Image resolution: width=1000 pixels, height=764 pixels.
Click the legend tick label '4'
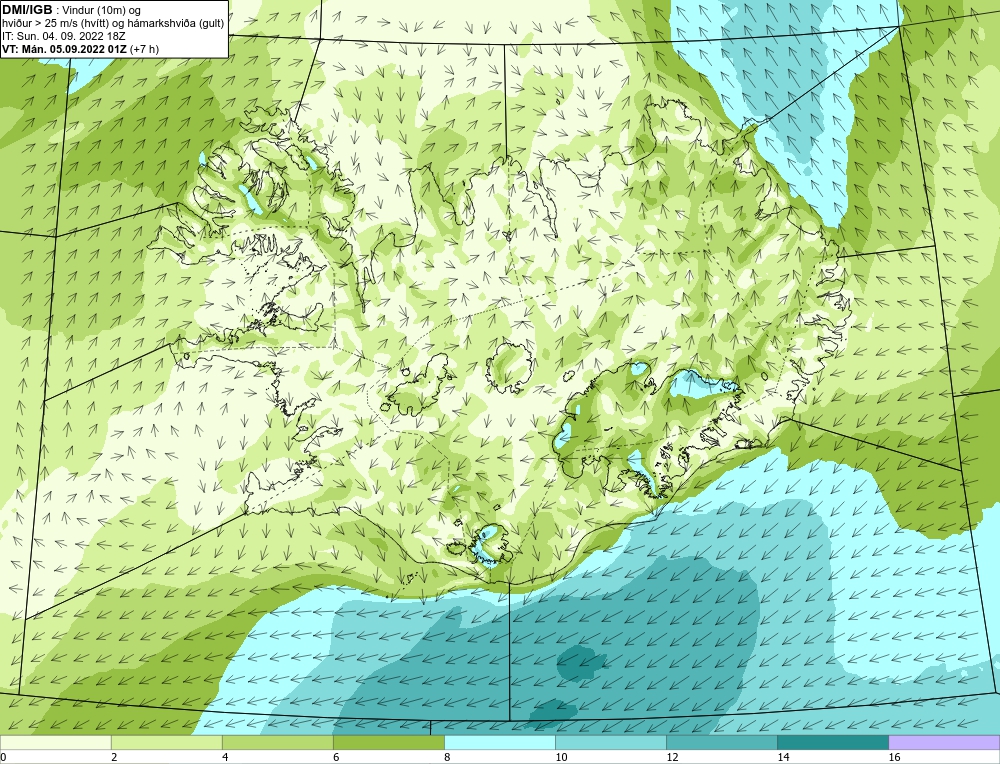(225, 757)
